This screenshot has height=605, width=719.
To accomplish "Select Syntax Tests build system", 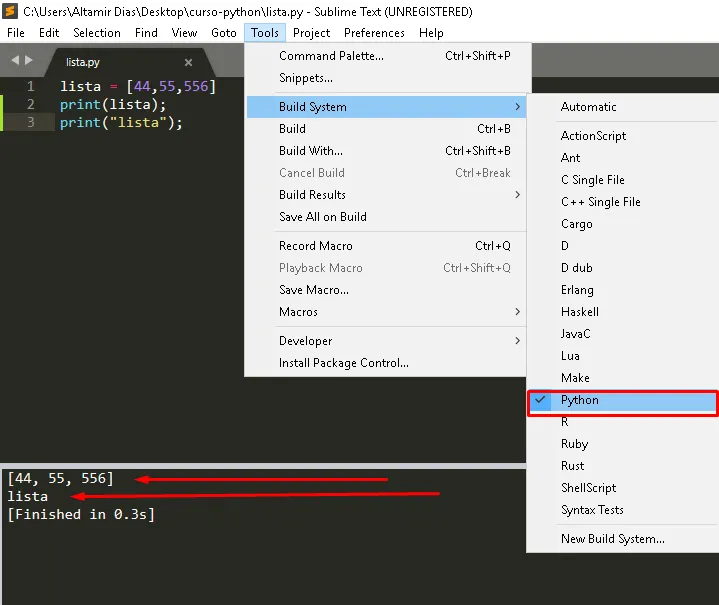I will [x=623, y=510].
